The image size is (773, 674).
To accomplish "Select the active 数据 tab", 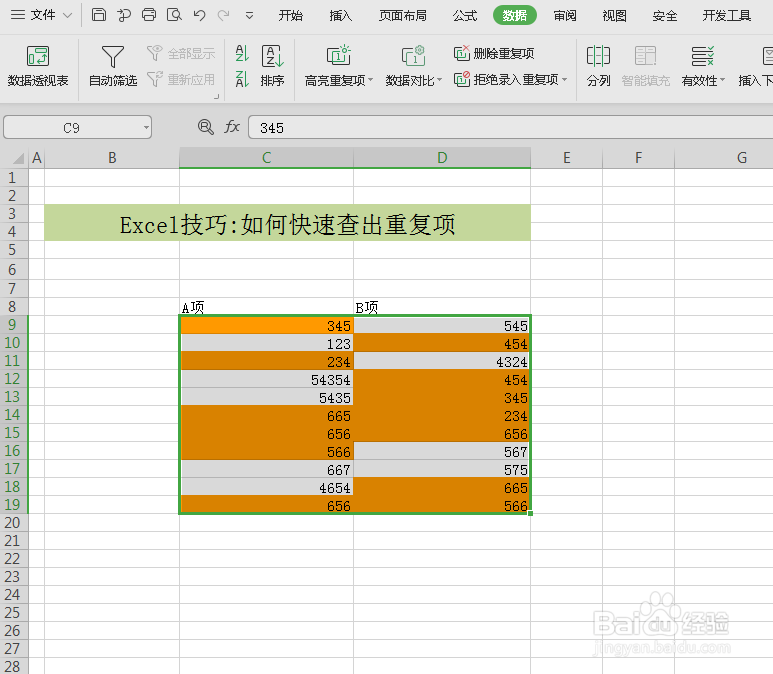I will 515,16.
